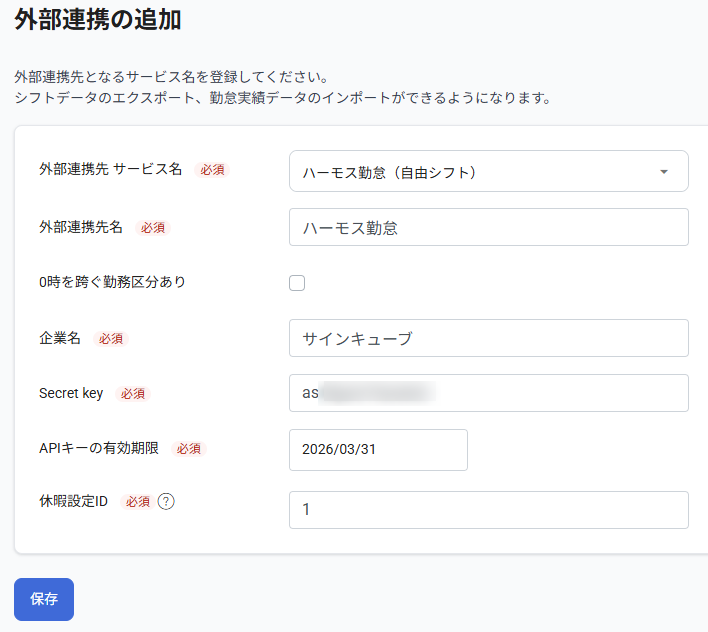Click the 休暇設定ID input showing 1
This screenshot has width=708, height=632.
(x=488, y=509)
